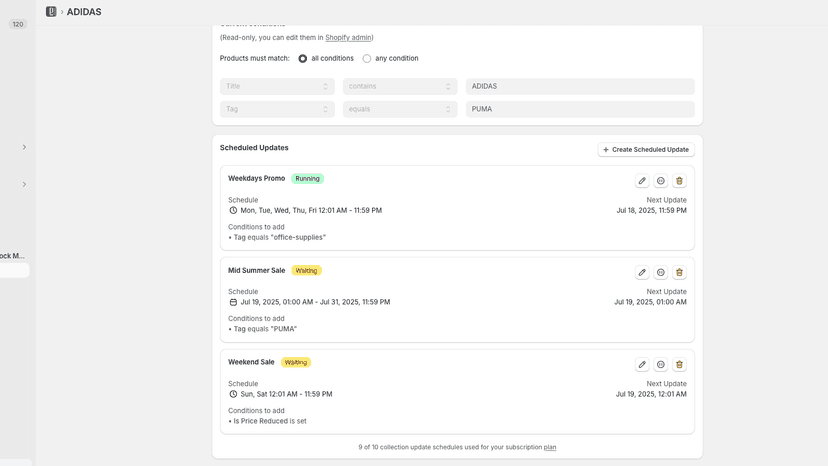Edit the Mid Summer Sale update
This screenshot has width=828, height=466.
click(x=642, y=273)
